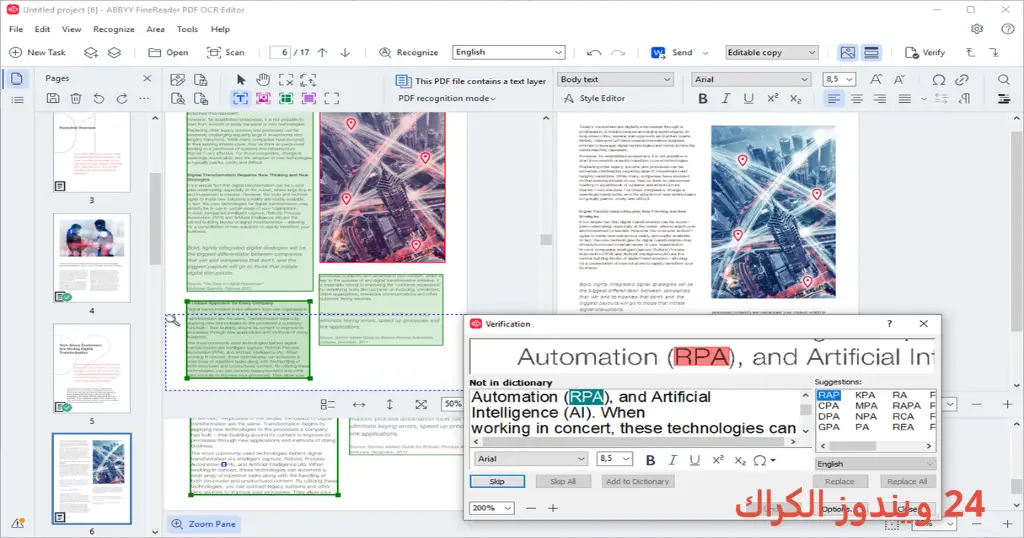Open the Recognize menu
Viewport: 1024px width, 538px height.
[x=114, y=29]
